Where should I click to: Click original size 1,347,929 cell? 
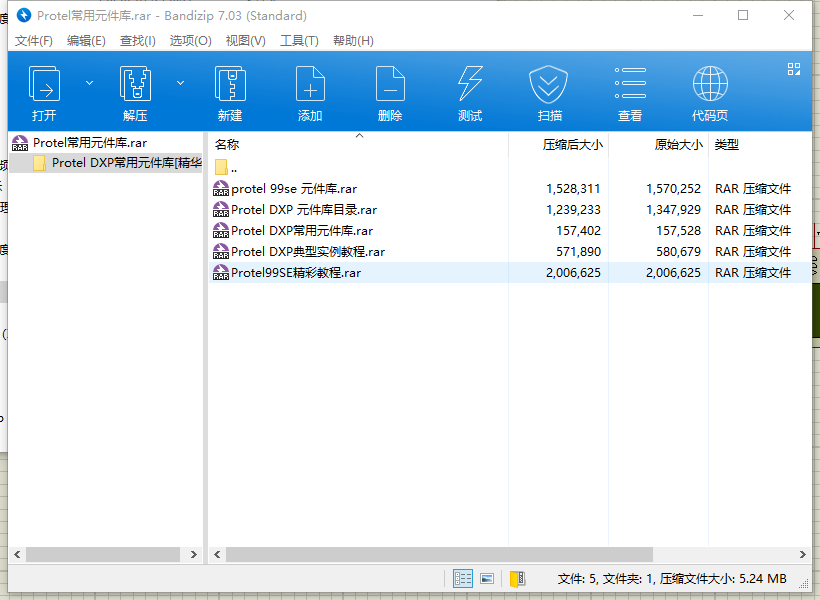673,210
